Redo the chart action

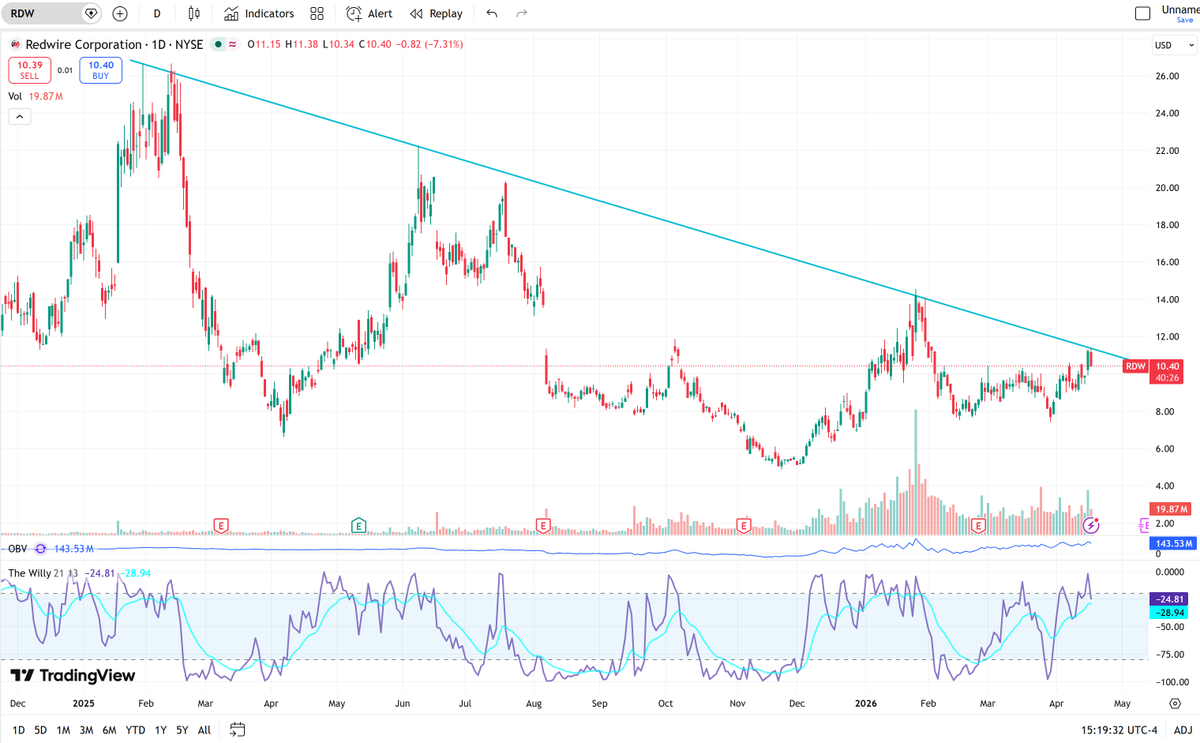521,14
